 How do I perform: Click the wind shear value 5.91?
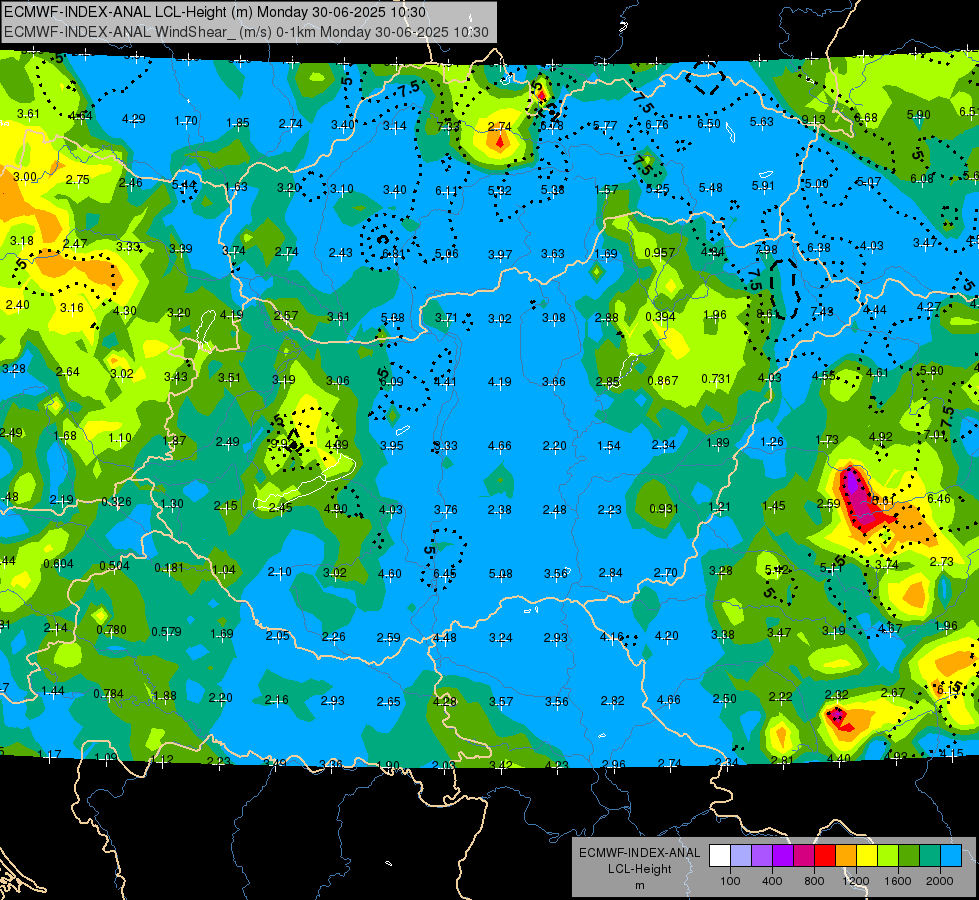pos(763,185)
